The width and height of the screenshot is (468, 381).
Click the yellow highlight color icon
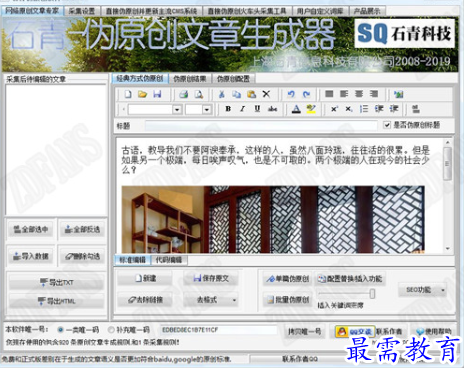tap(311, 109)
